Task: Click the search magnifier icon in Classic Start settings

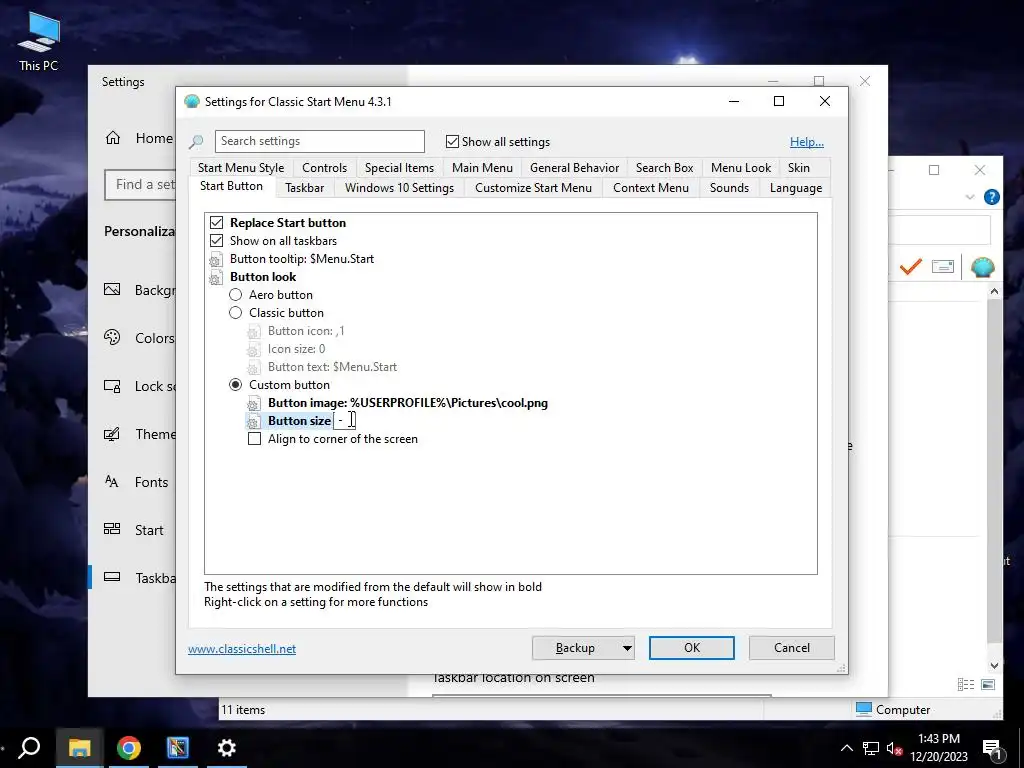Action: pos(196,141)
